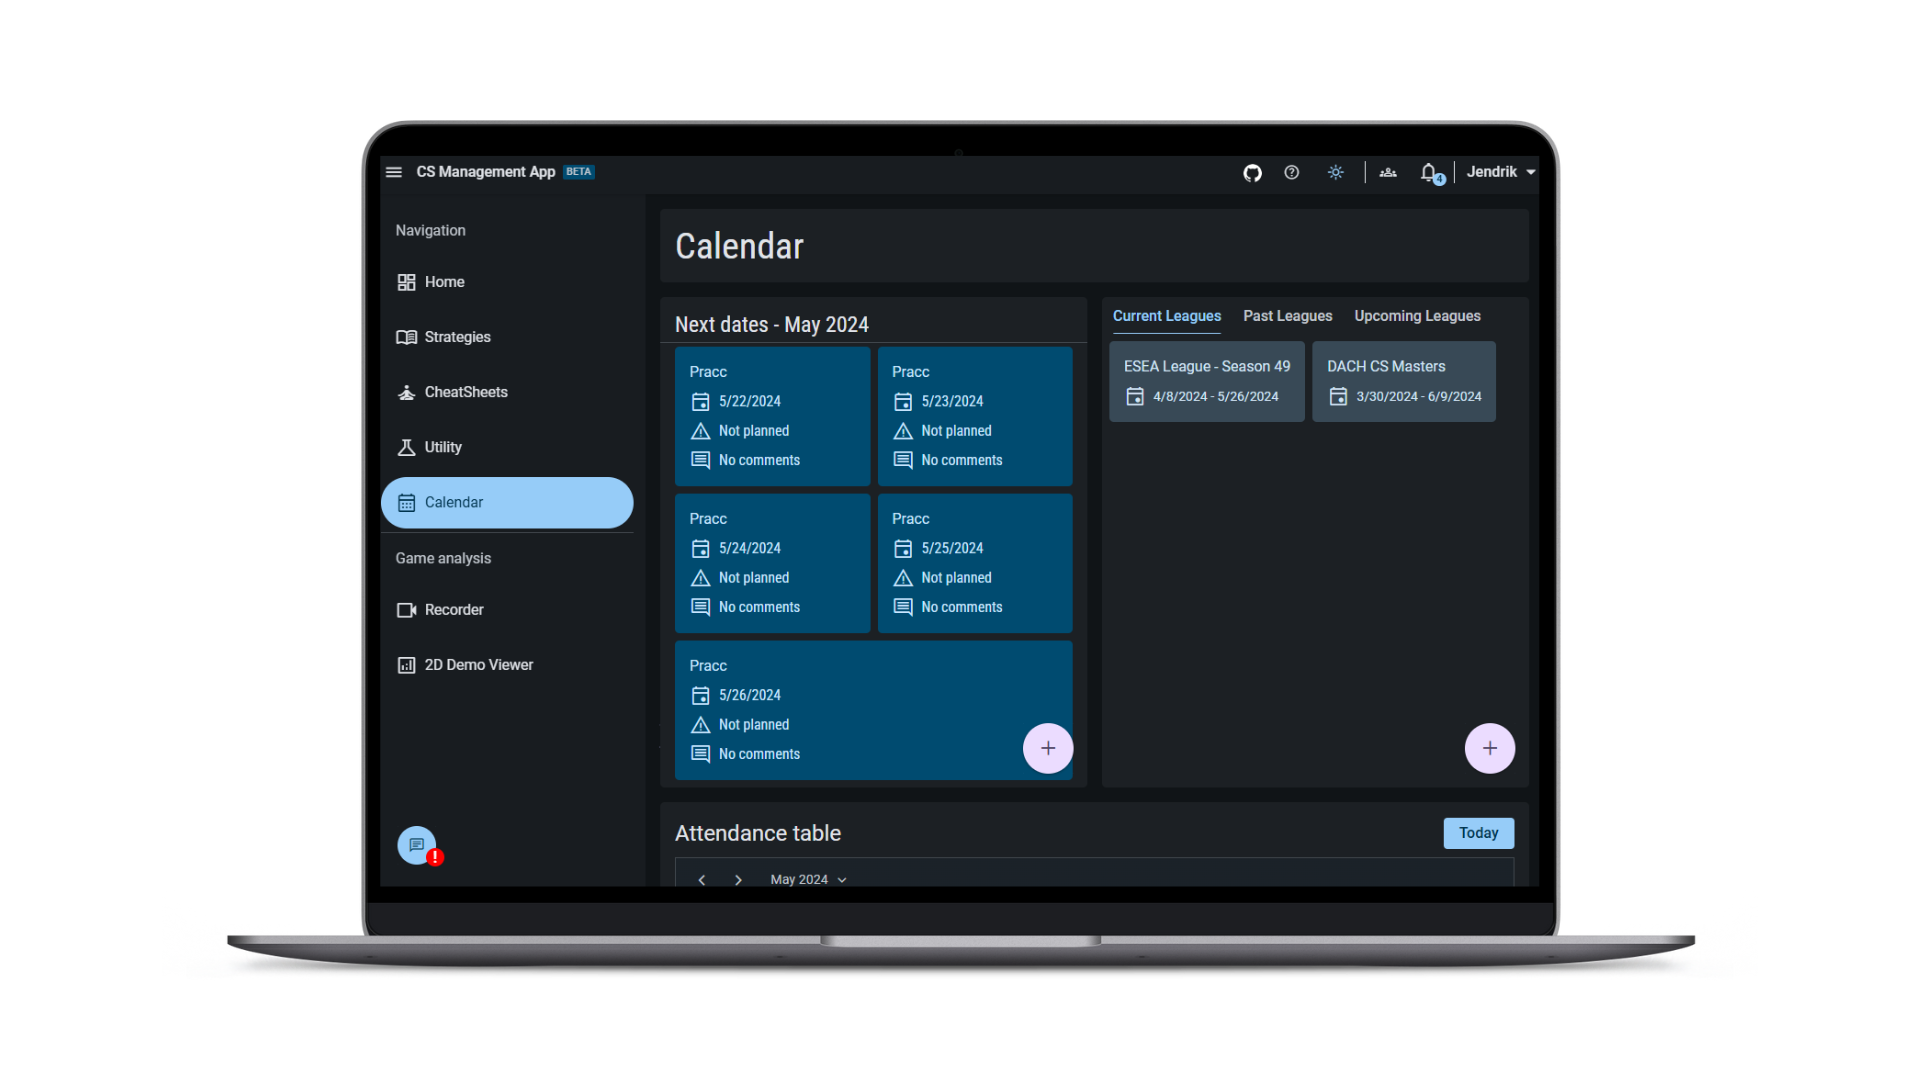The image size is (1920, 1080).
Task: Open the 2D Demo Viewer
Action: (x=477, y=663)
